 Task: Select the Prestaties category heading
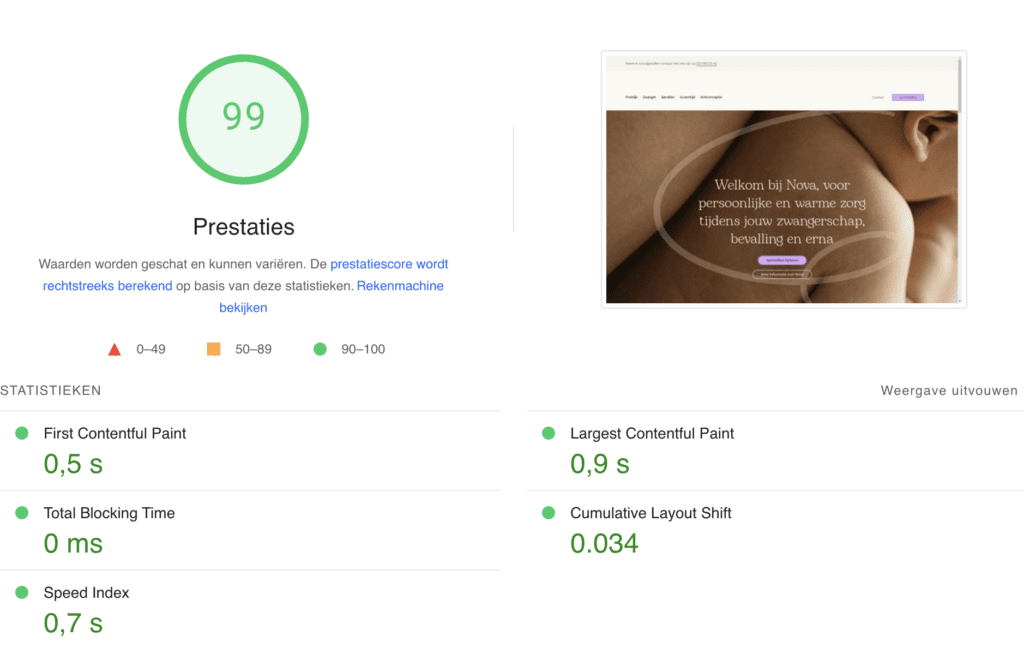point(243,227)
